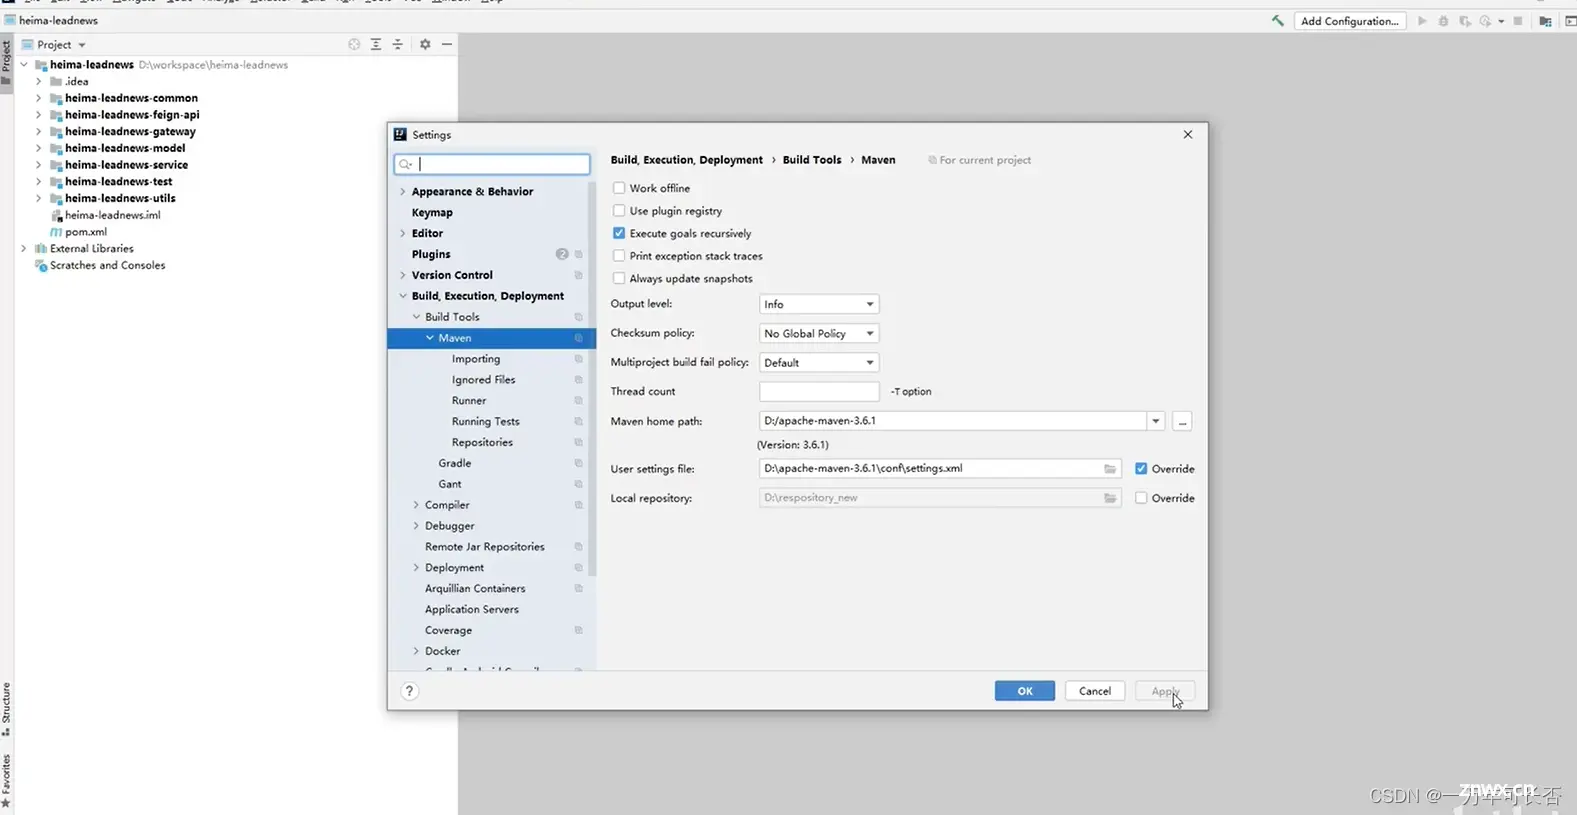Check Always update snapshots
Screen dimensions: 1577x815
tap(619, 279)
